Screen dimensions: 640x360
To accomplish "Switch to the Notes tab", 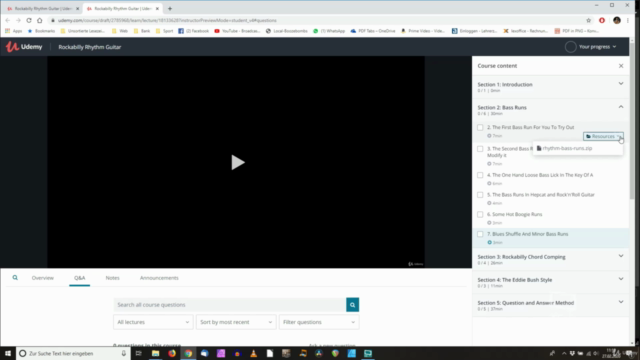I will pos(112,278).
